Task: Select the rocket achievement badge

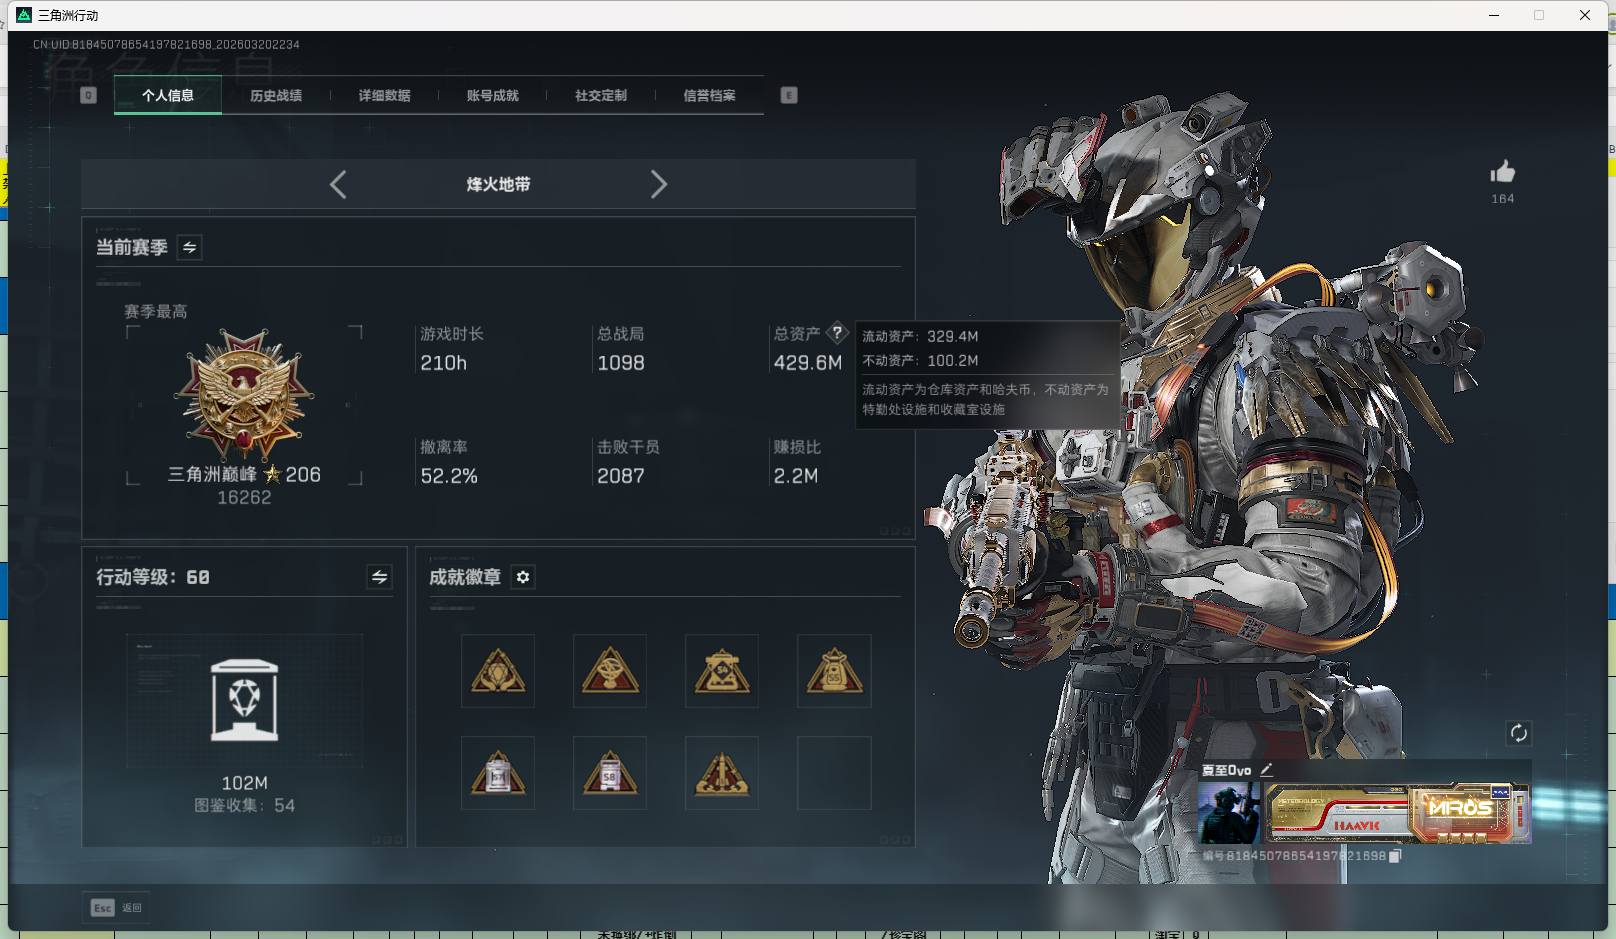Action: coord(722,773)
